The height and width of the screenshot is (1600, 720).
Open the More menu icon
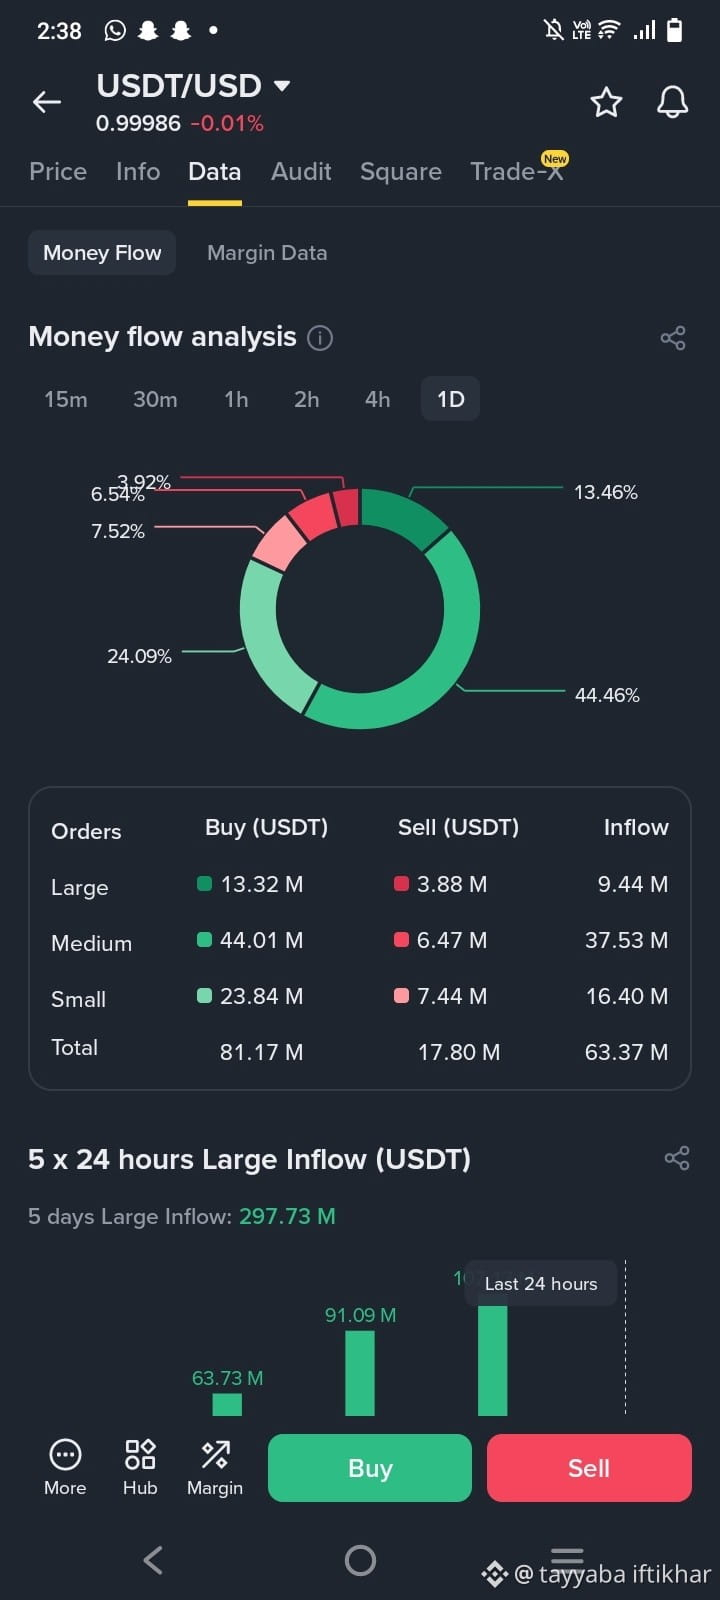coord(65,1454)
